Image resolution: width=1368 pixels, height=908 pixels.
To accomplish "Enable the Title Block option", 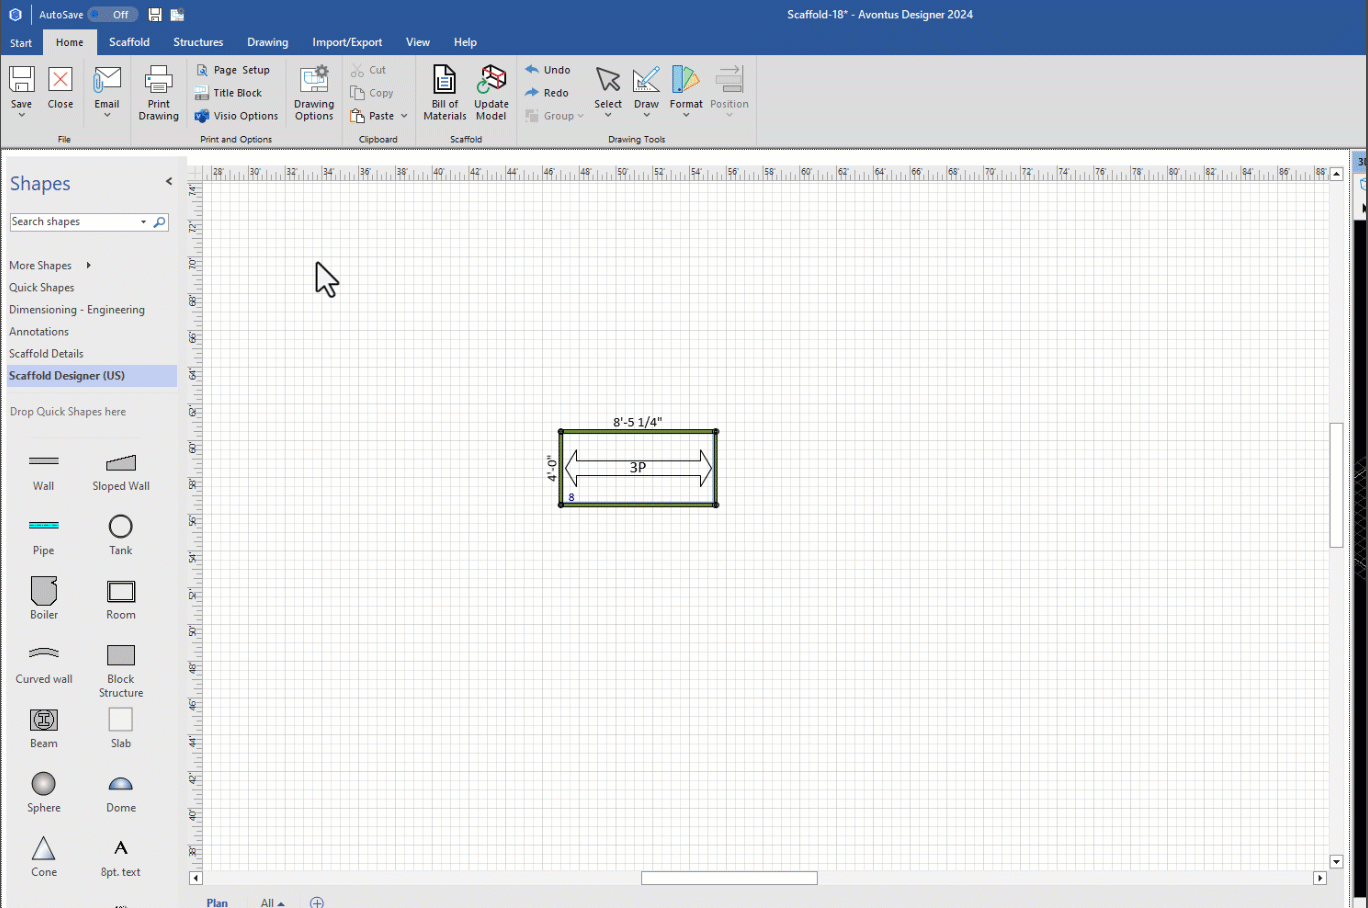I will coord(232,92).
